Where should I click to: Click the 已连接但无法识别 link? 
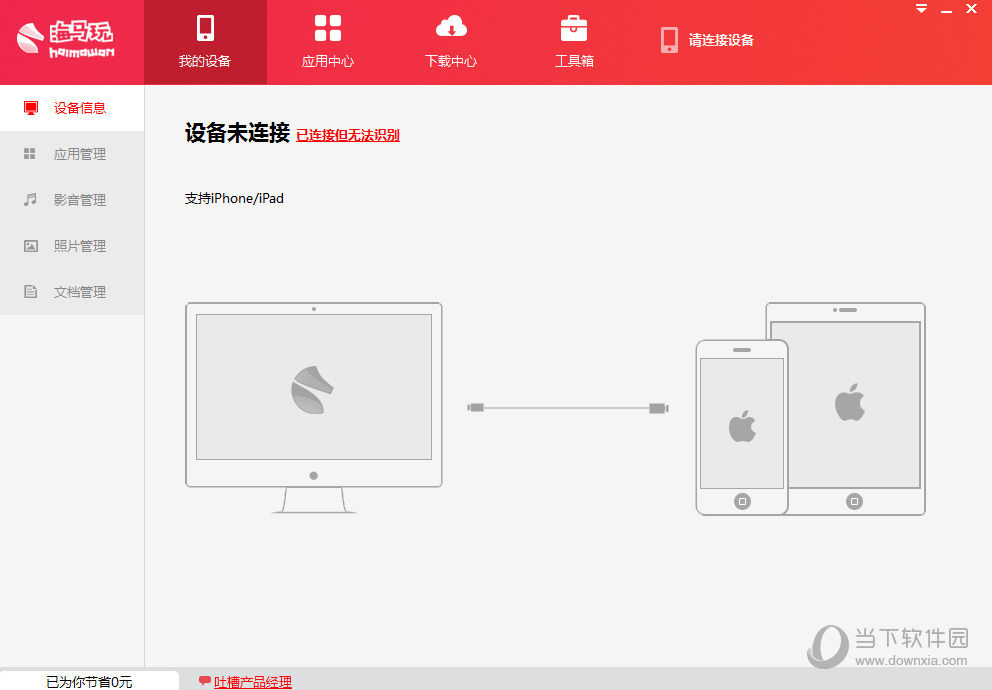click(348, 135)
